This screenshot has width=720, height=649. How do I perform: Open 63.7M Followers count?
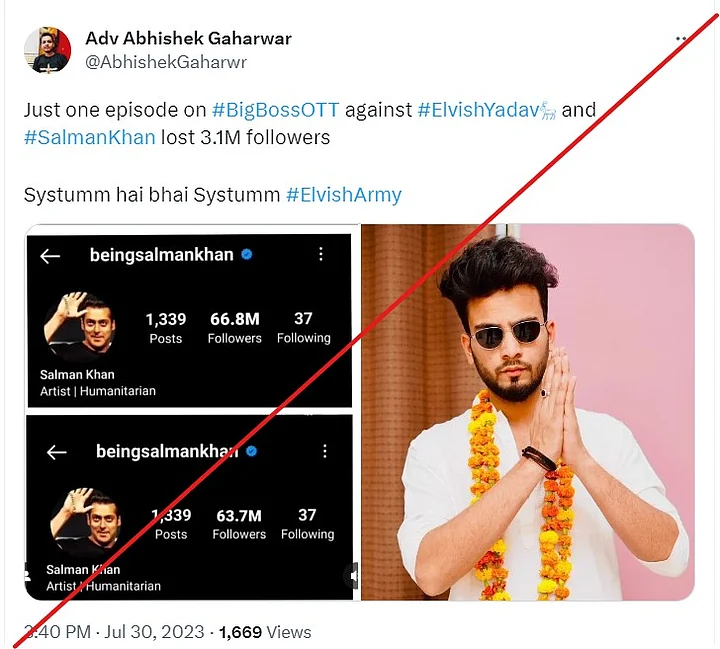tap(239, 524)
